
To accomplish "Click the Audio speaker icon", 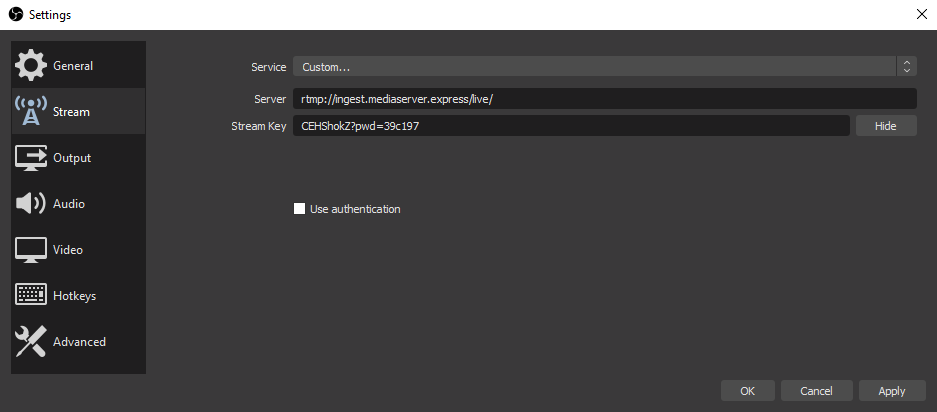I will click(x=30, y=204).
